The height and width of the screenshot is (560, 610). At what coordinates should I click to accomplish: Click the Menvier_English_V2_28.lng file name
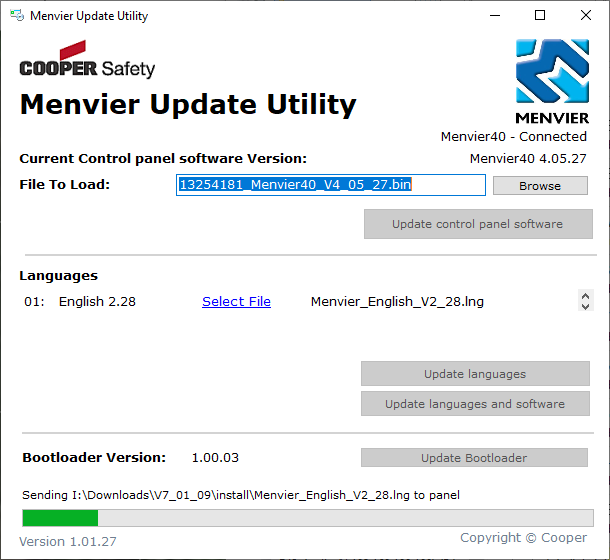click(397, 302)
